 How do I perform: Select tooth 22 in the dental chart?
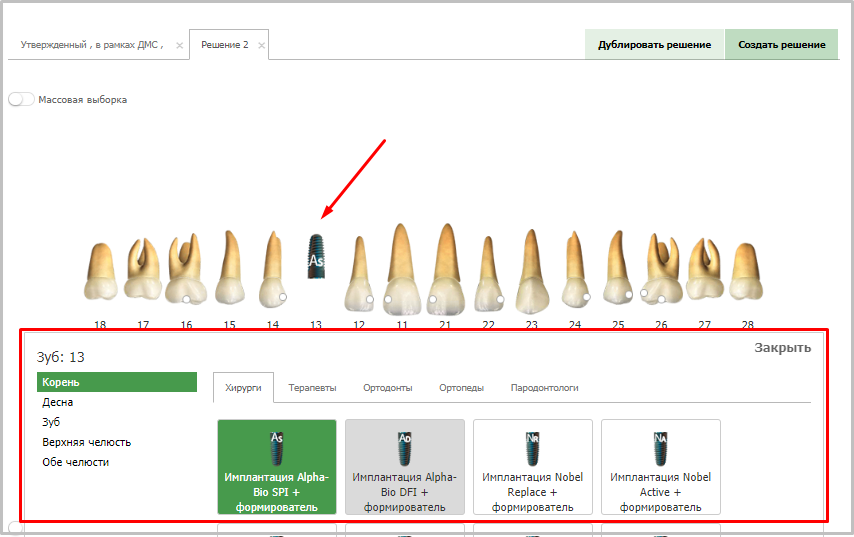[489, 274]
